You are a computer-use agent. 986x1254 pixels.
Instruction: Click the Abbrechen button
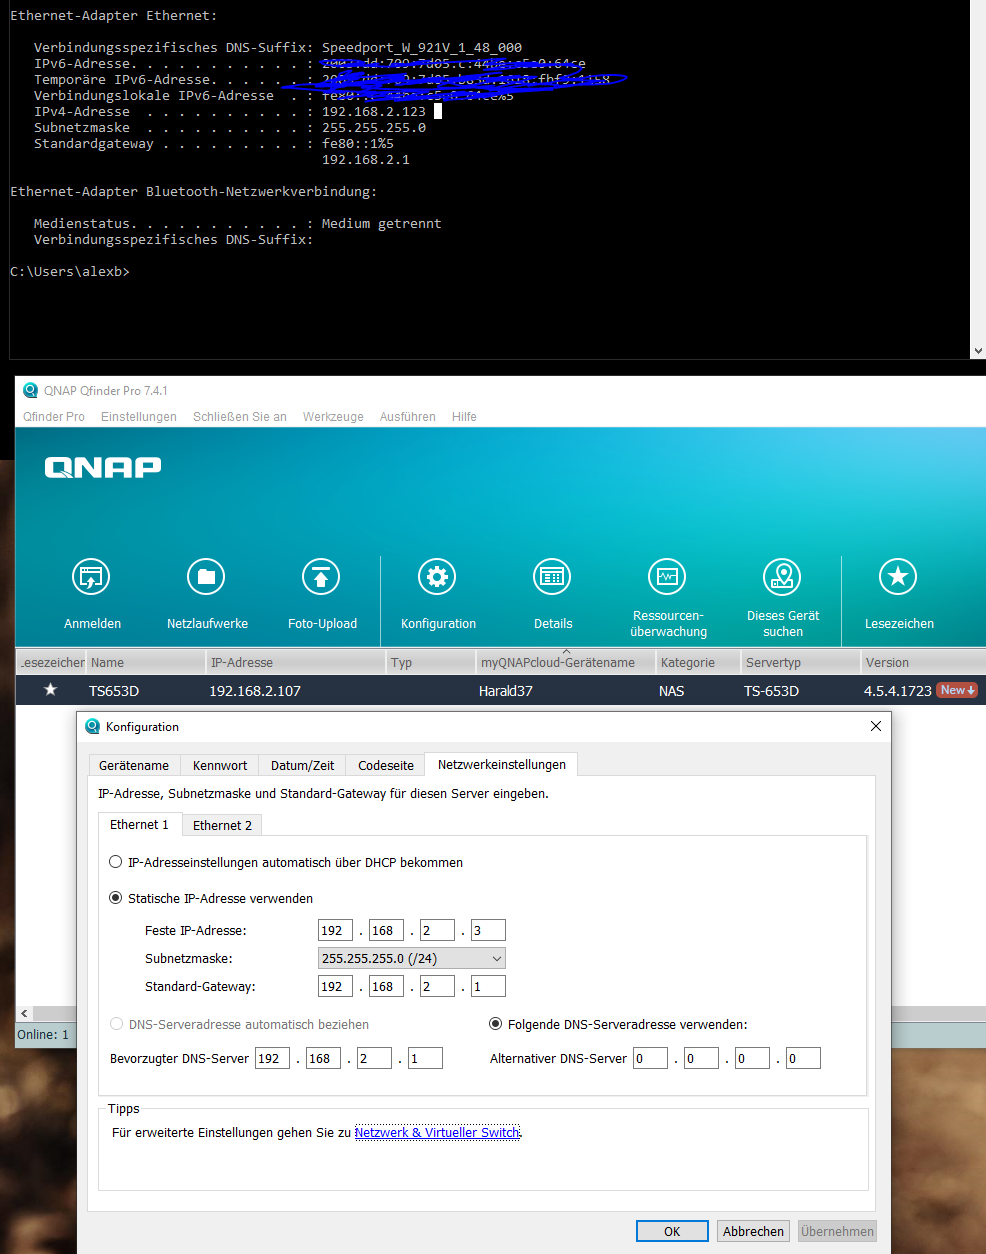[x=753, y=1231]
